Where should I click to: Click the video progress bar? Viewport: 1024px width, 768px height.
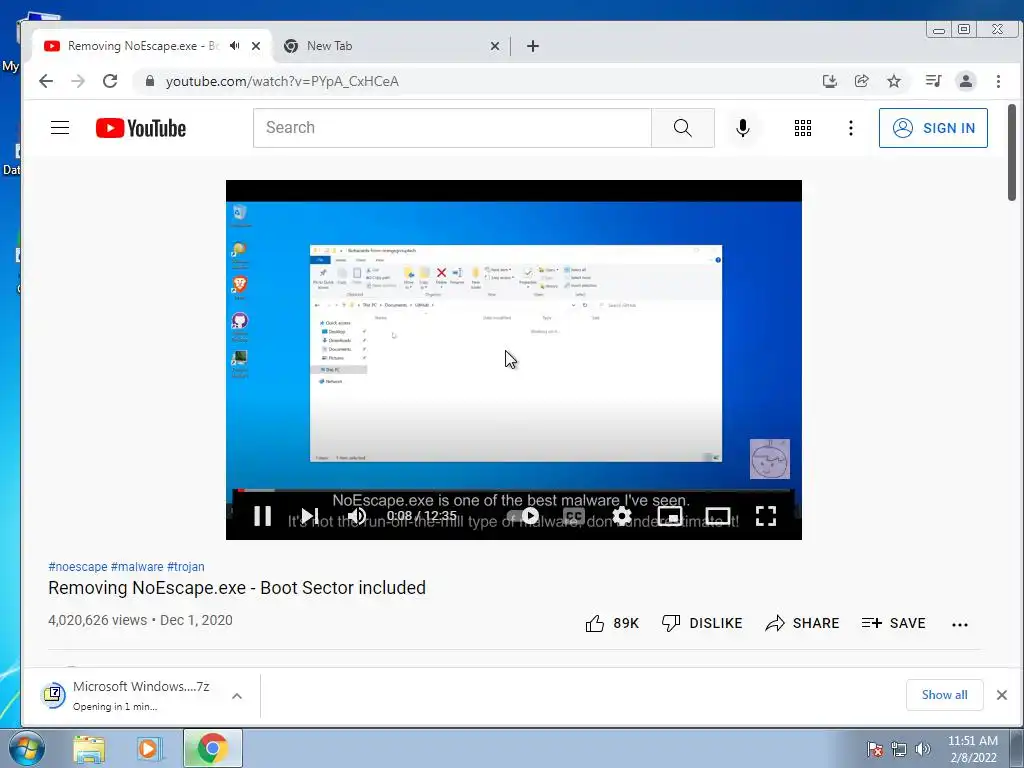pyautogui.click(x=513, y=490)
